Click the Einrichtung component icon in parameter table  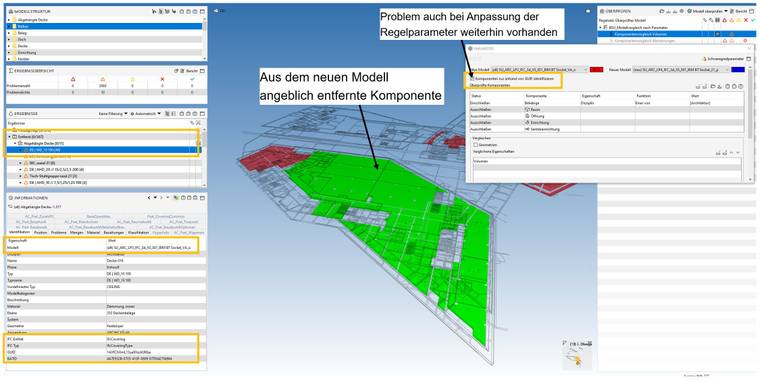[x=527, y=123]
